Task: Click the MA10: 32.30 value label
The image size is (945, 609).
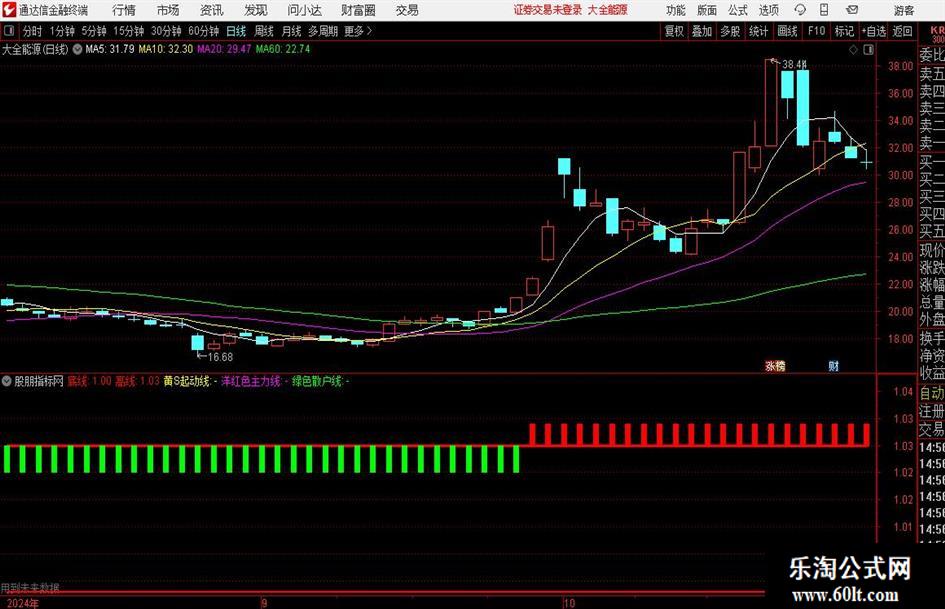Action: [166, 49]
